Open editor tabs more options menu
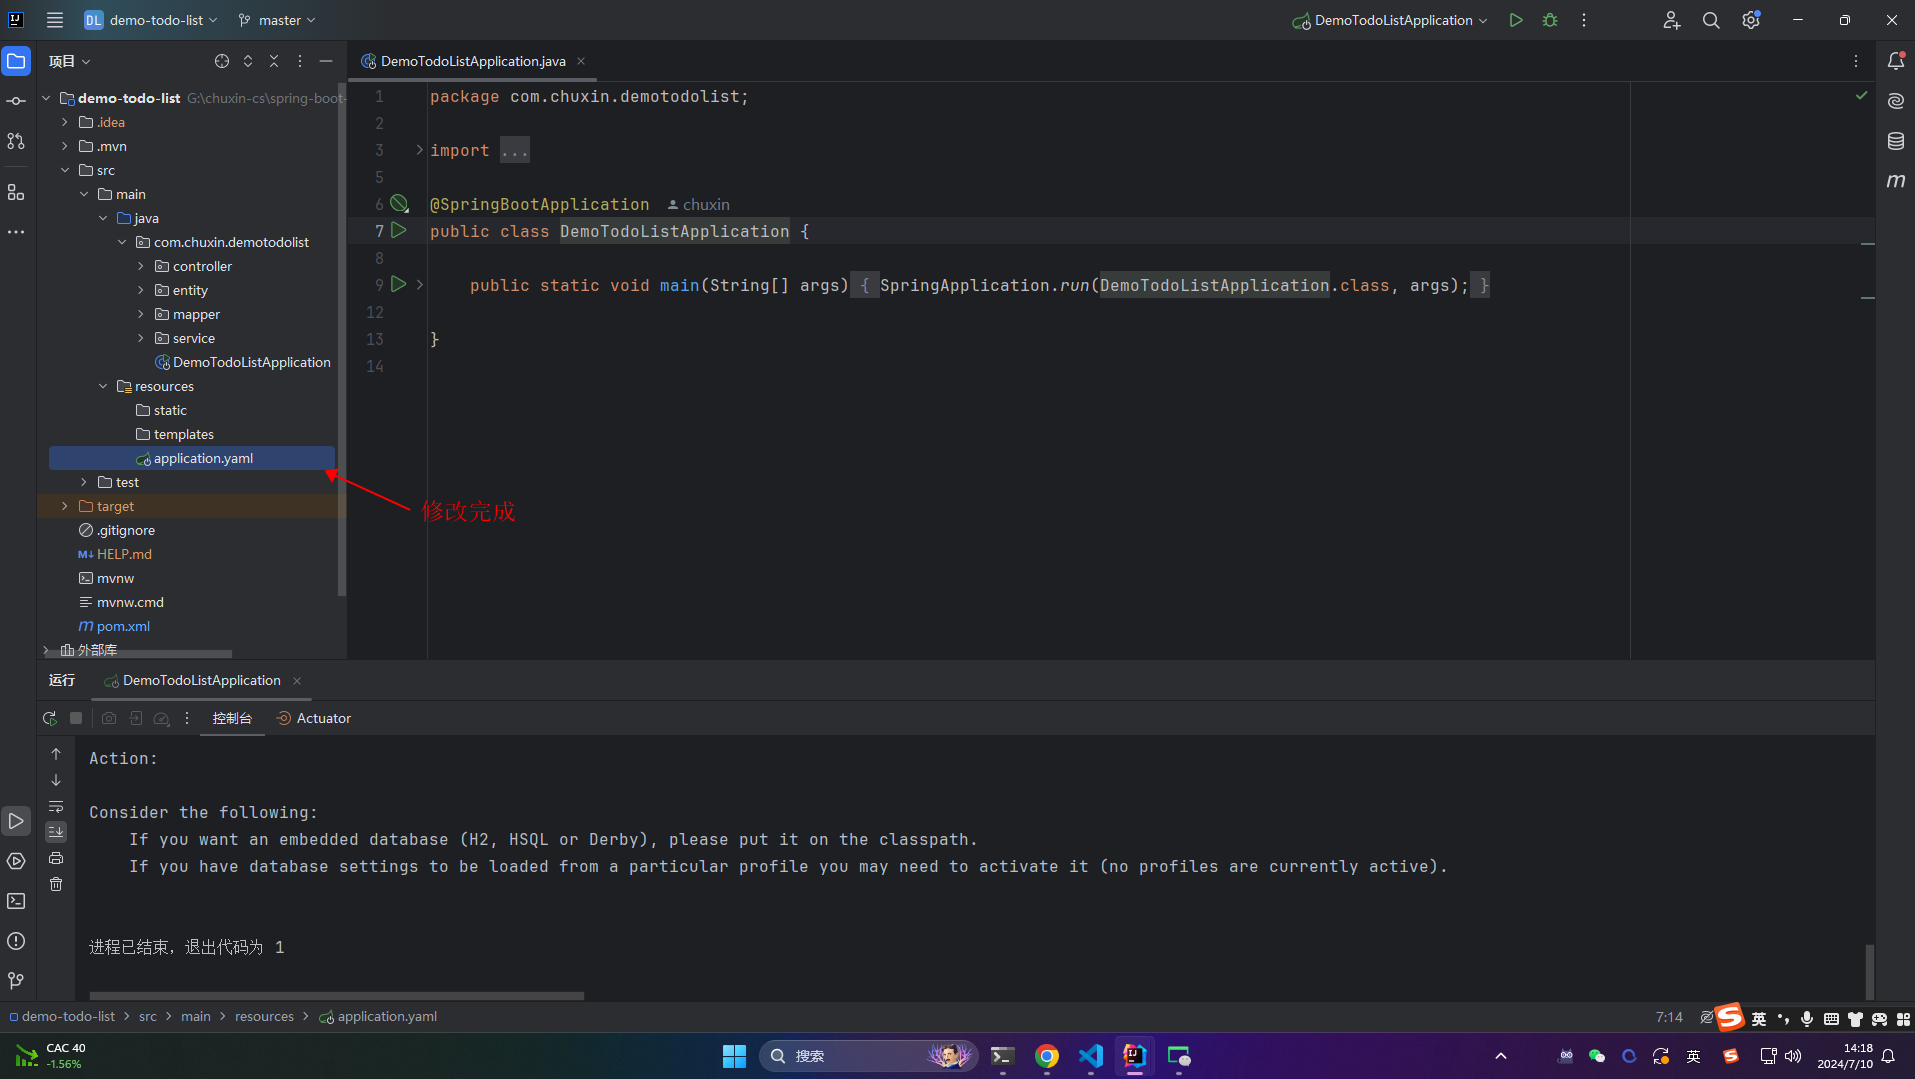The height and width of the screenshot is (1079, 1915). click(x=1856, y=61)
